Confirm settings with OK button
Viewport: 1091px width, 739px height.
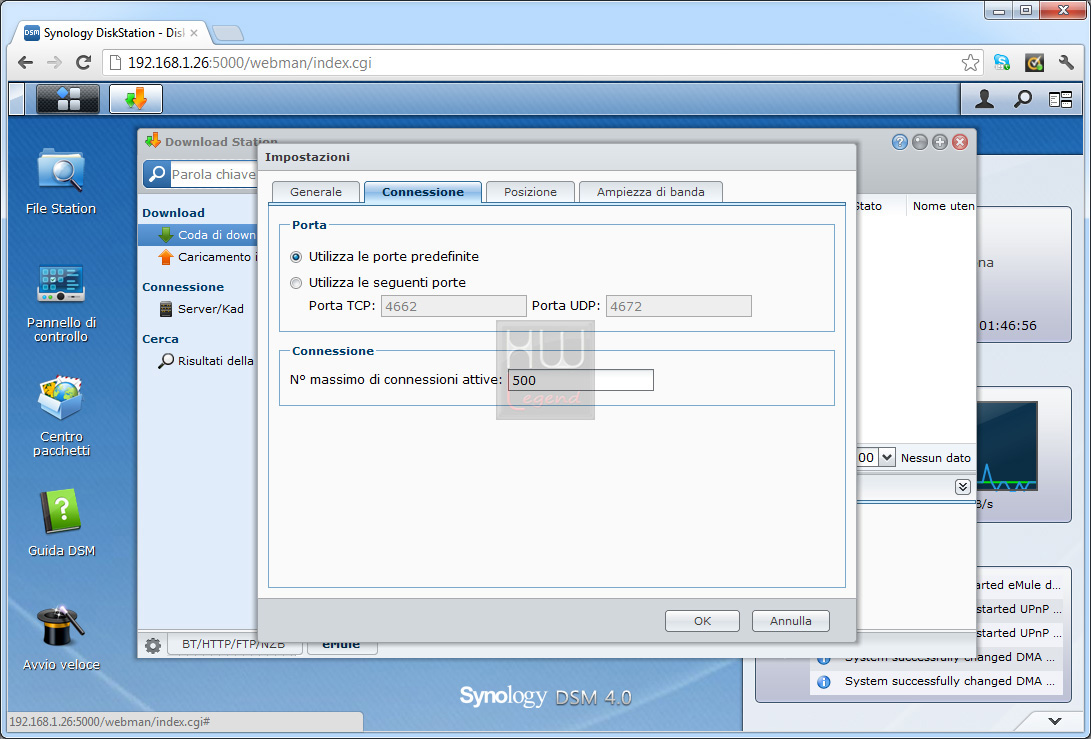tap(702, 621)
